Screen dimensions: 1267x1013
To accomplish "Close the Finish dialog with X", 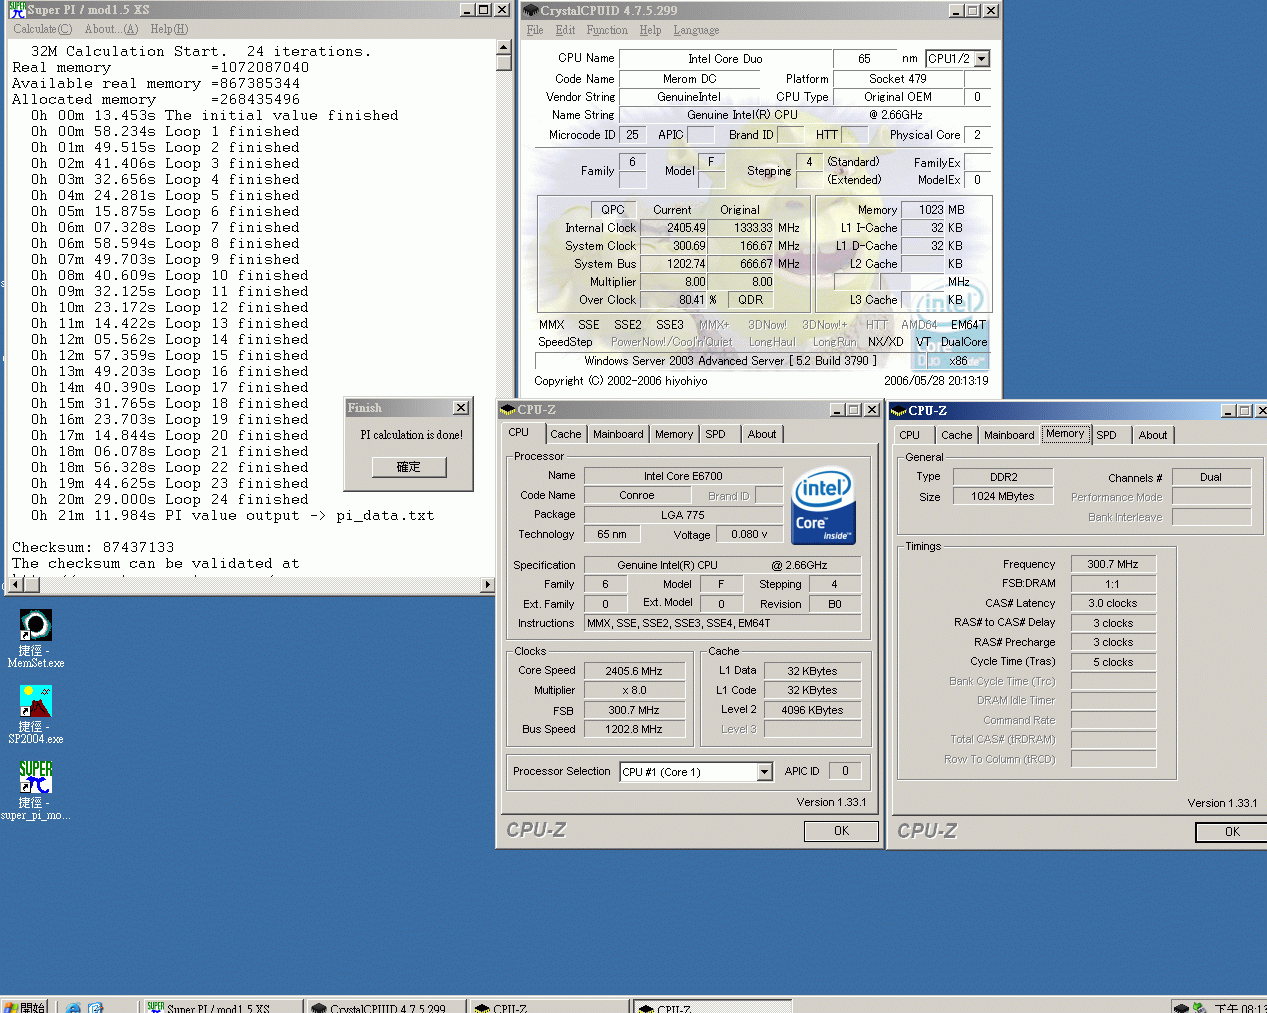I will (x=461, y=408).
